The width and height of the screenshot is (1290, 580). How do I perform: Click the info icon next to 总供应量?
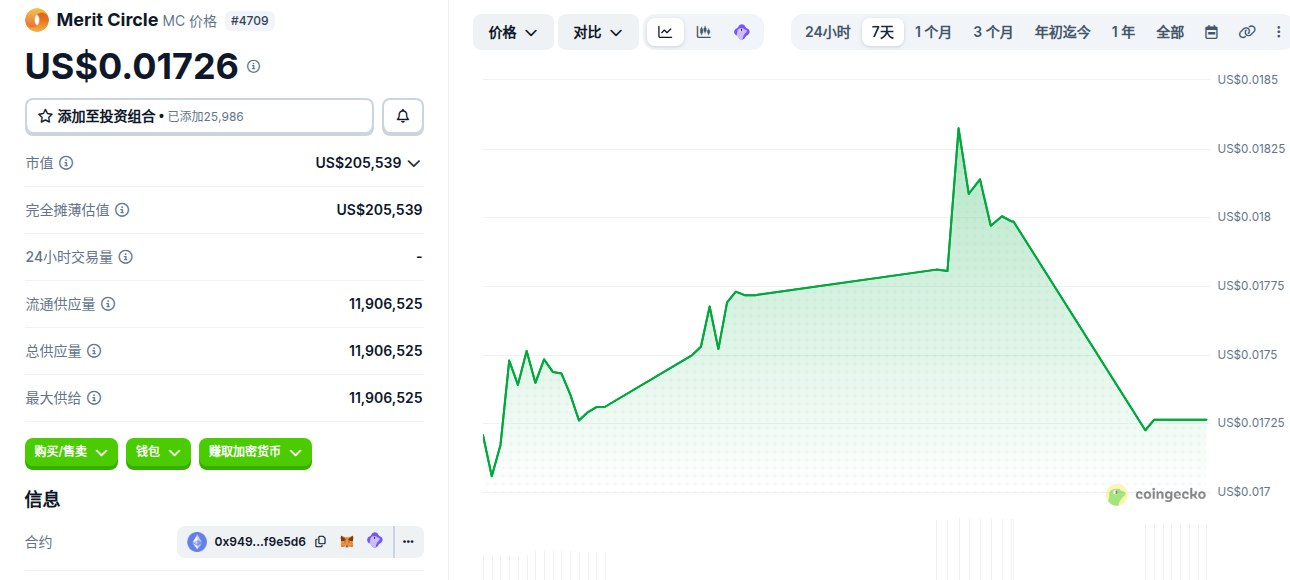tap(94, 351)
